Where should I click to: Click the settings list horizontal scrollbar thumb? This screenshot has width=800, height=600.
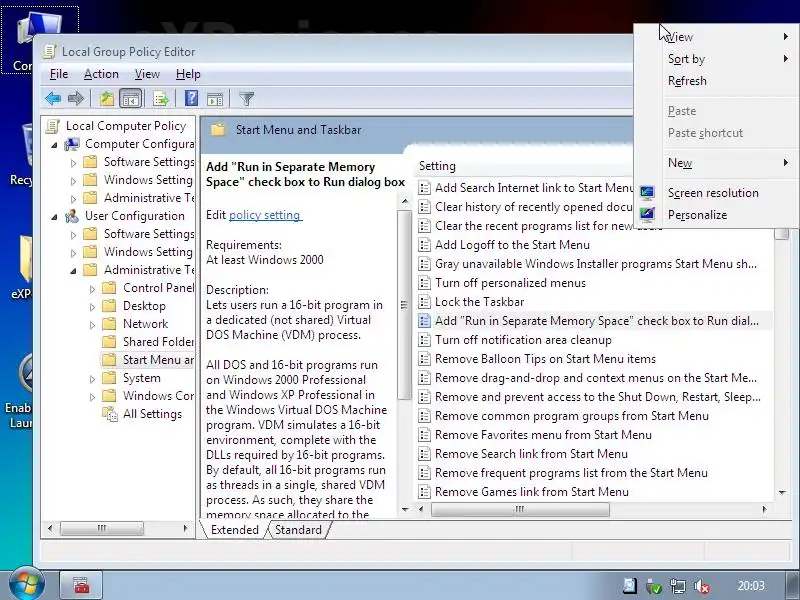point(520,509)
